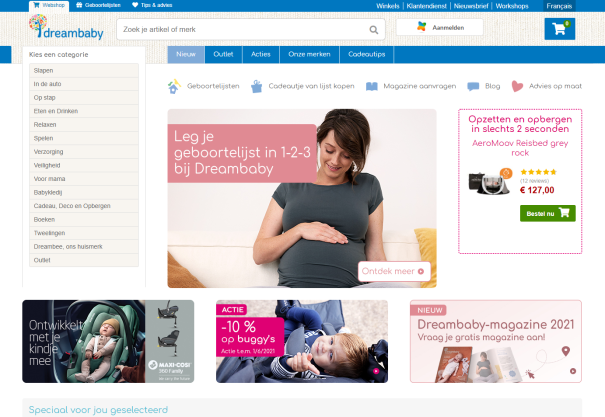The height and width of the screenshot is (417, 605).
Task: Select the Op stap category
Action: 84,98
